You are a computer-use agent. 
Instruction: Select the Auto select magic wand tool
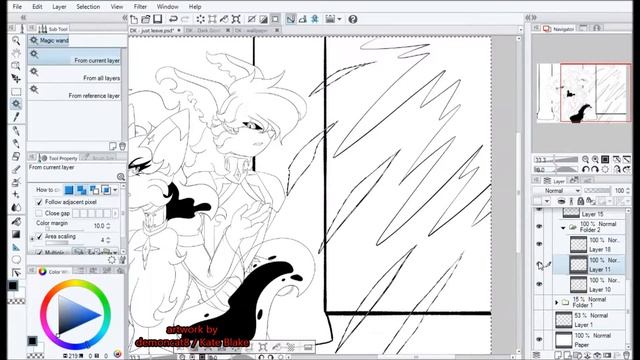pos(16,104)
